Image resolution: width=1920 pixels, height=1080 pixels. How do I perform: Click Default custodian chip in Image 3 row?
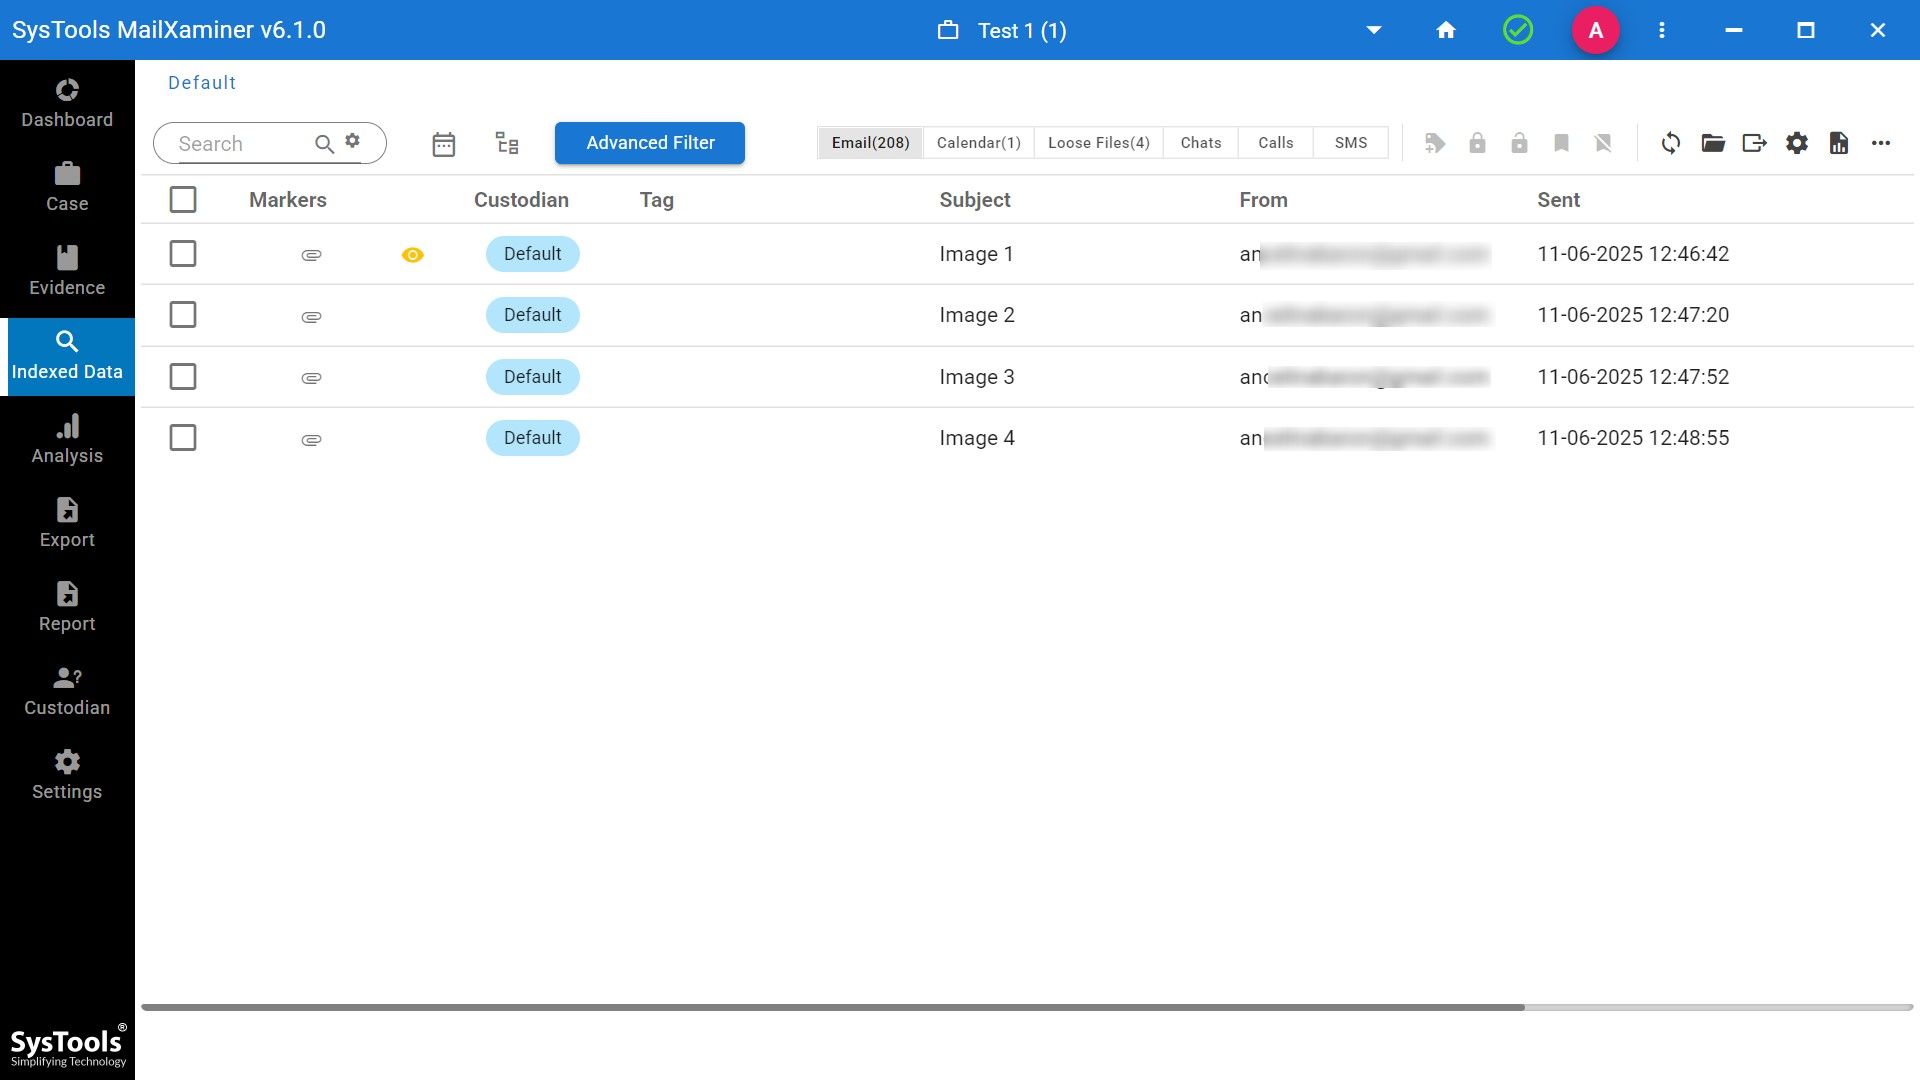[533, 377]
